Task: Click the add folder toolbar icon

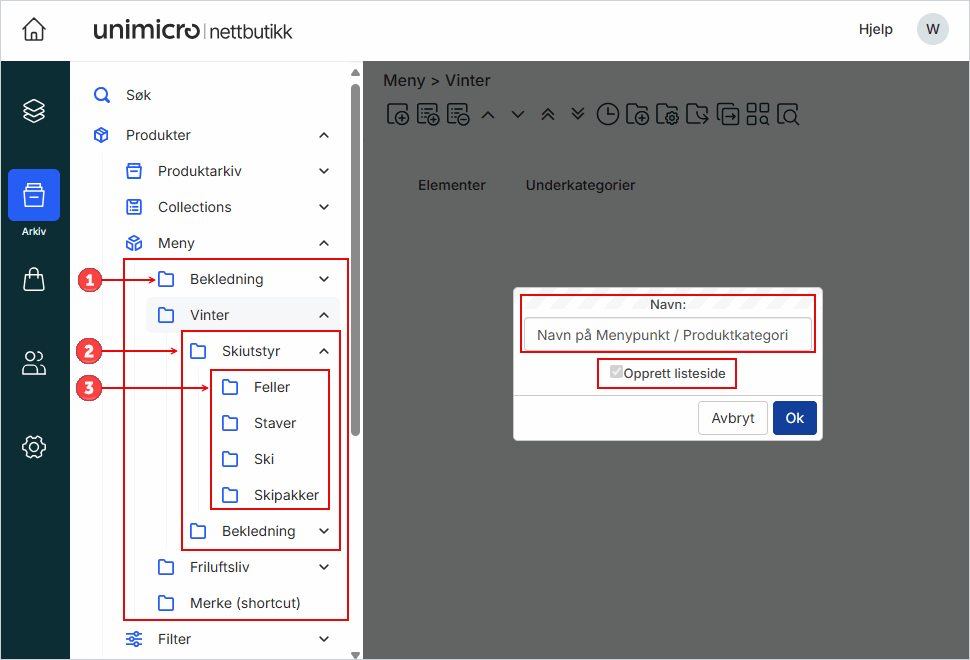Action: pyautogui.click(x=637, y=115)
